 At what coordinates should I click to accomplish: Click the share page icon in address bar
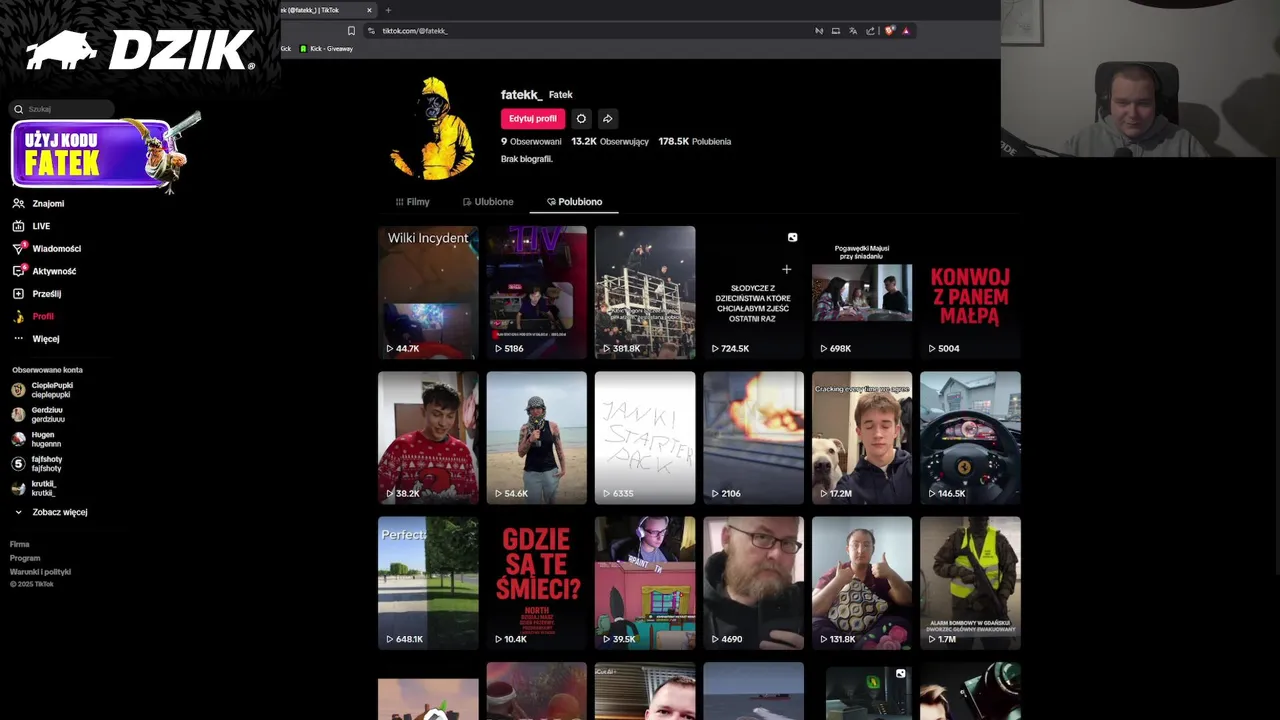tap(870, 31)
